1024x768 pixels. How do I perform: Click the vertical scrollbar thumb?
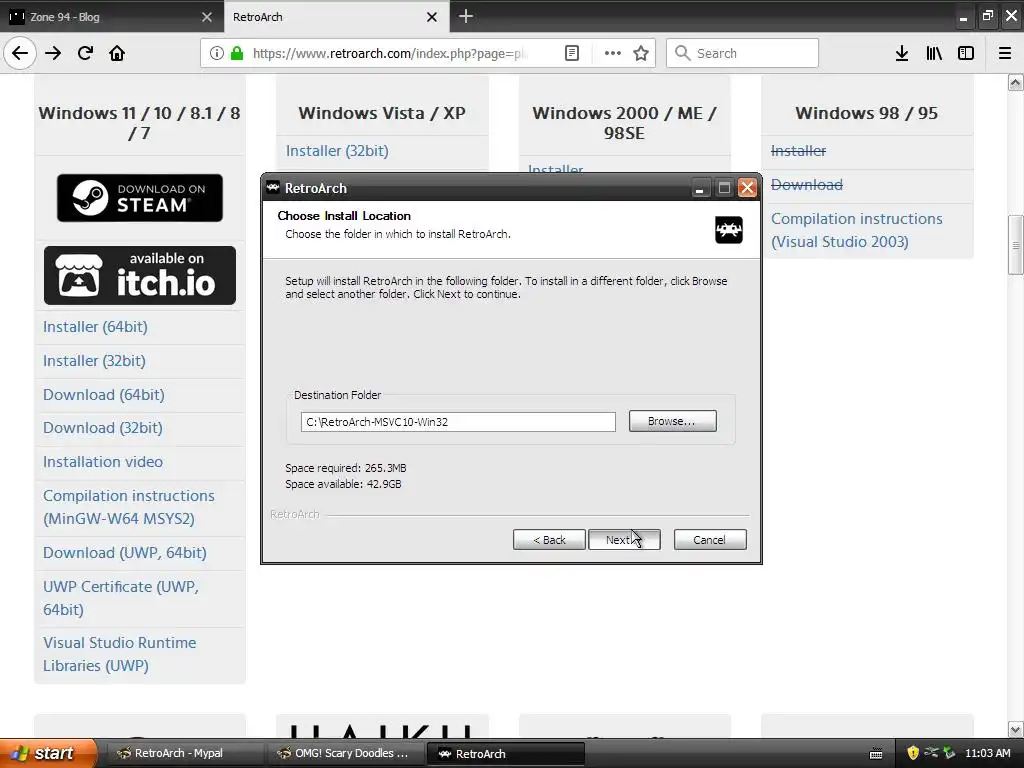(1016, 245)
